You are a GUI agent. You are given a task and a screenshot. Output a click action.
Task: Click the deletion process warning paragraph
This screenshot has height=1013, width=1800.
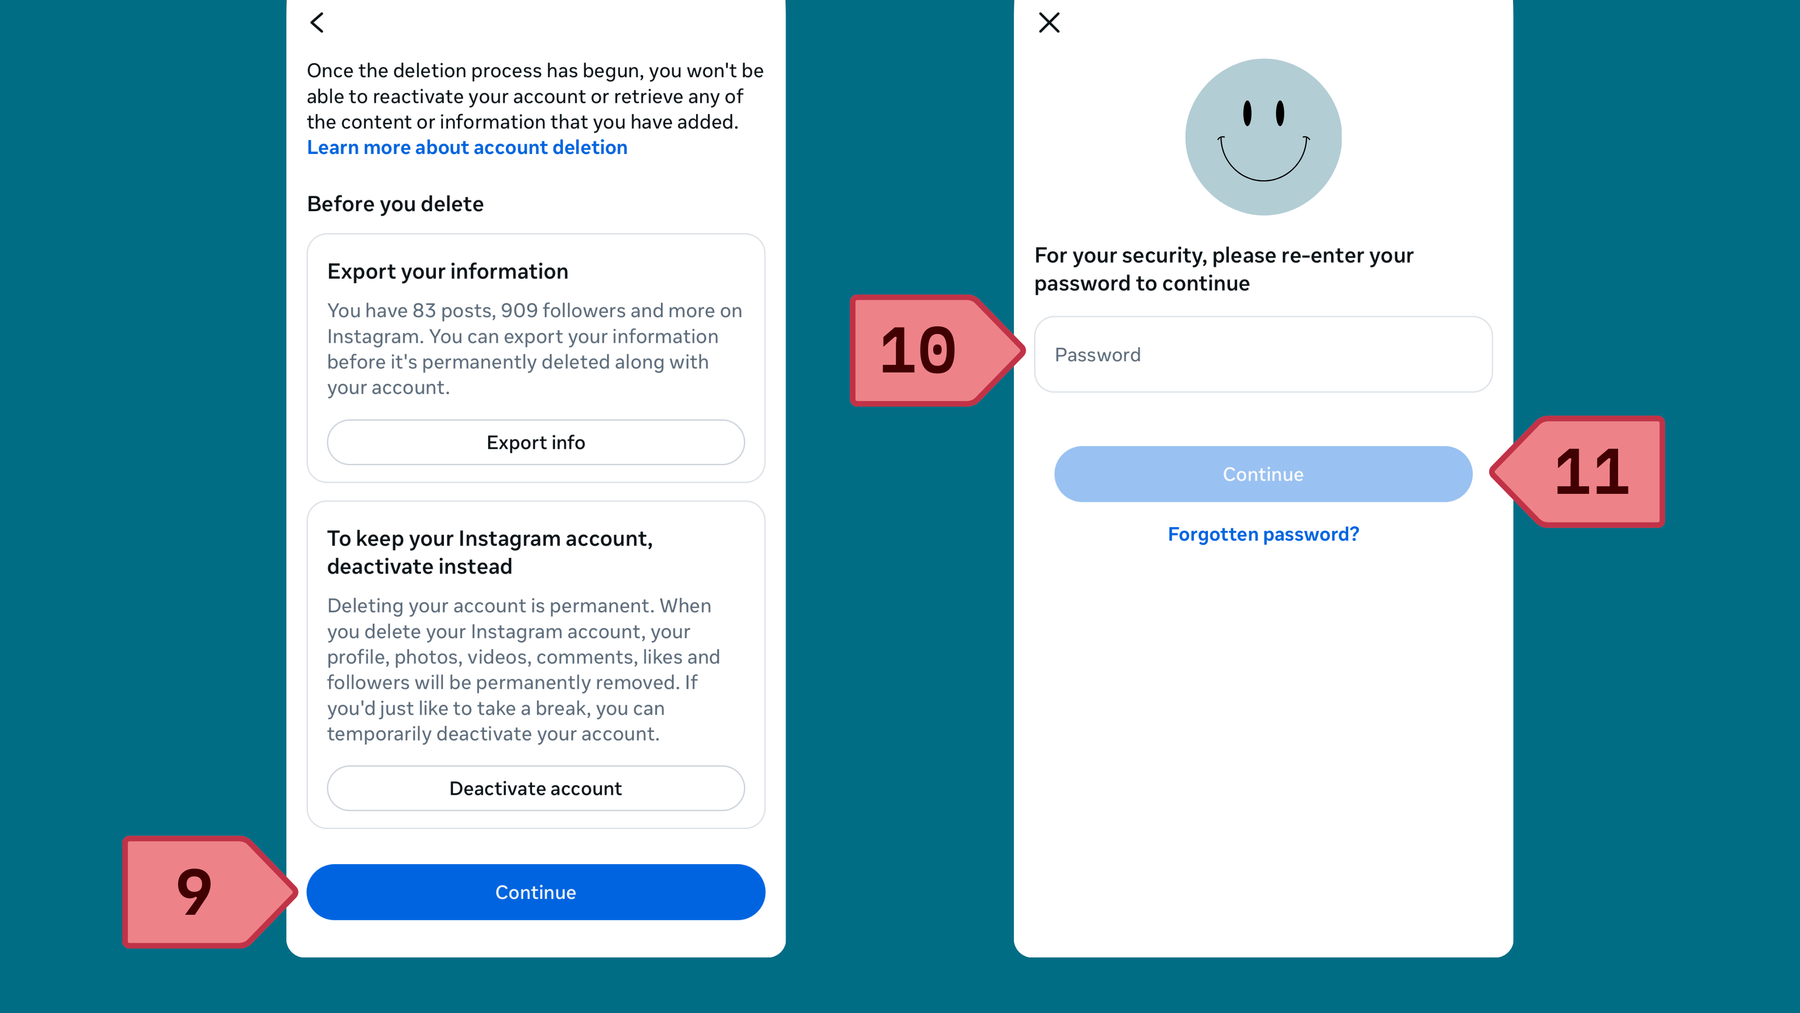535,96
